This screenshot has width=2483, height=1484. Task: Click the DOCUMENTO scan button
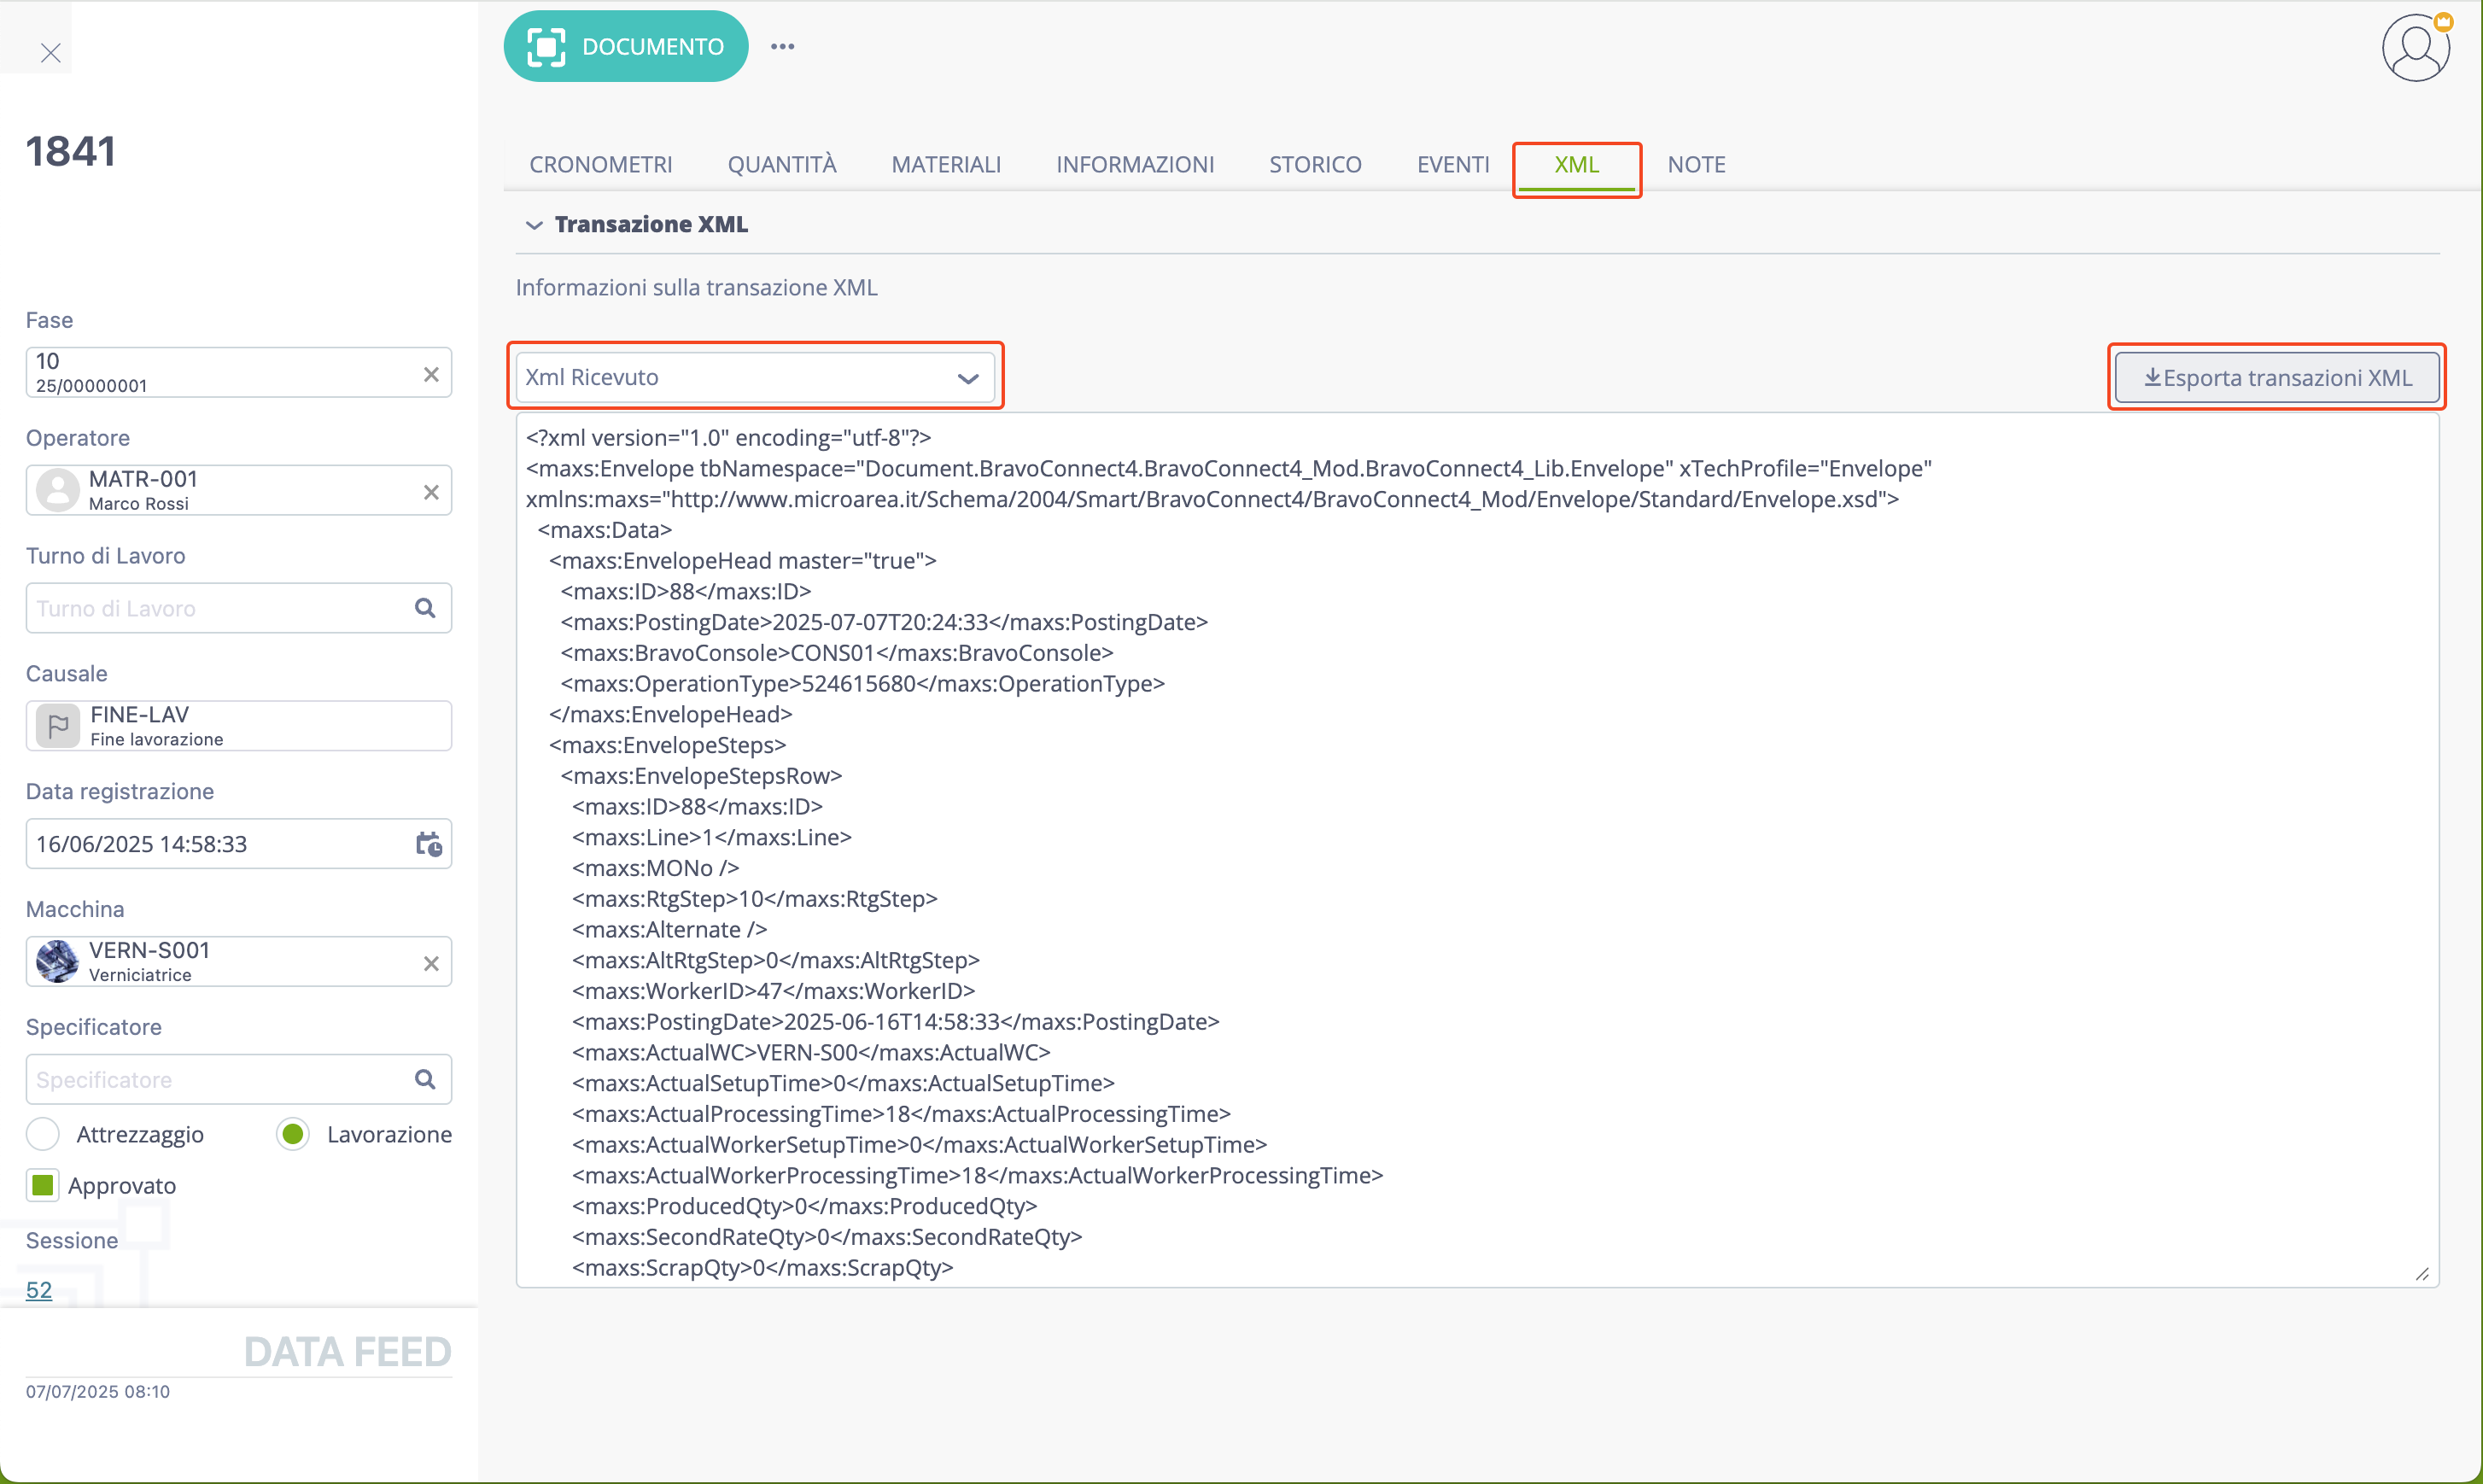click(x=626, y=46)
